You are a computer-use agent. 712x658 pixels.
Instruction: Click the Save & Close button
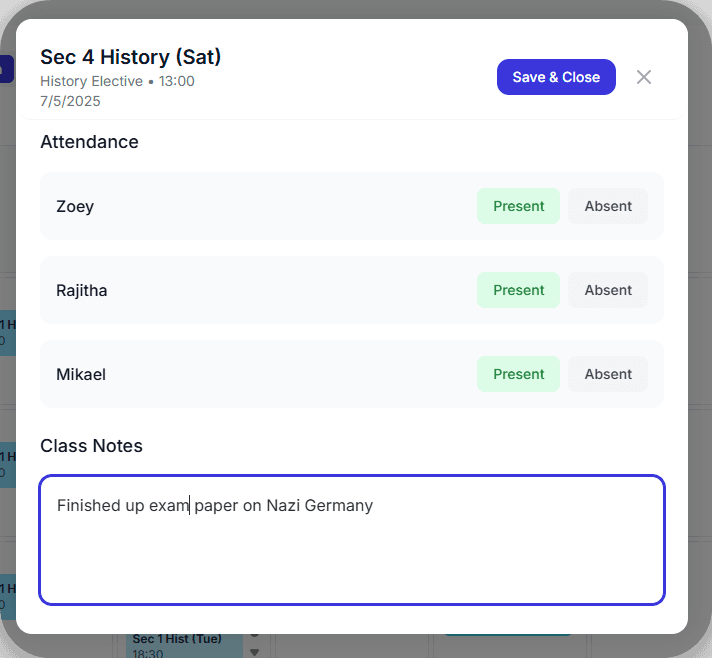pos(556,77)
